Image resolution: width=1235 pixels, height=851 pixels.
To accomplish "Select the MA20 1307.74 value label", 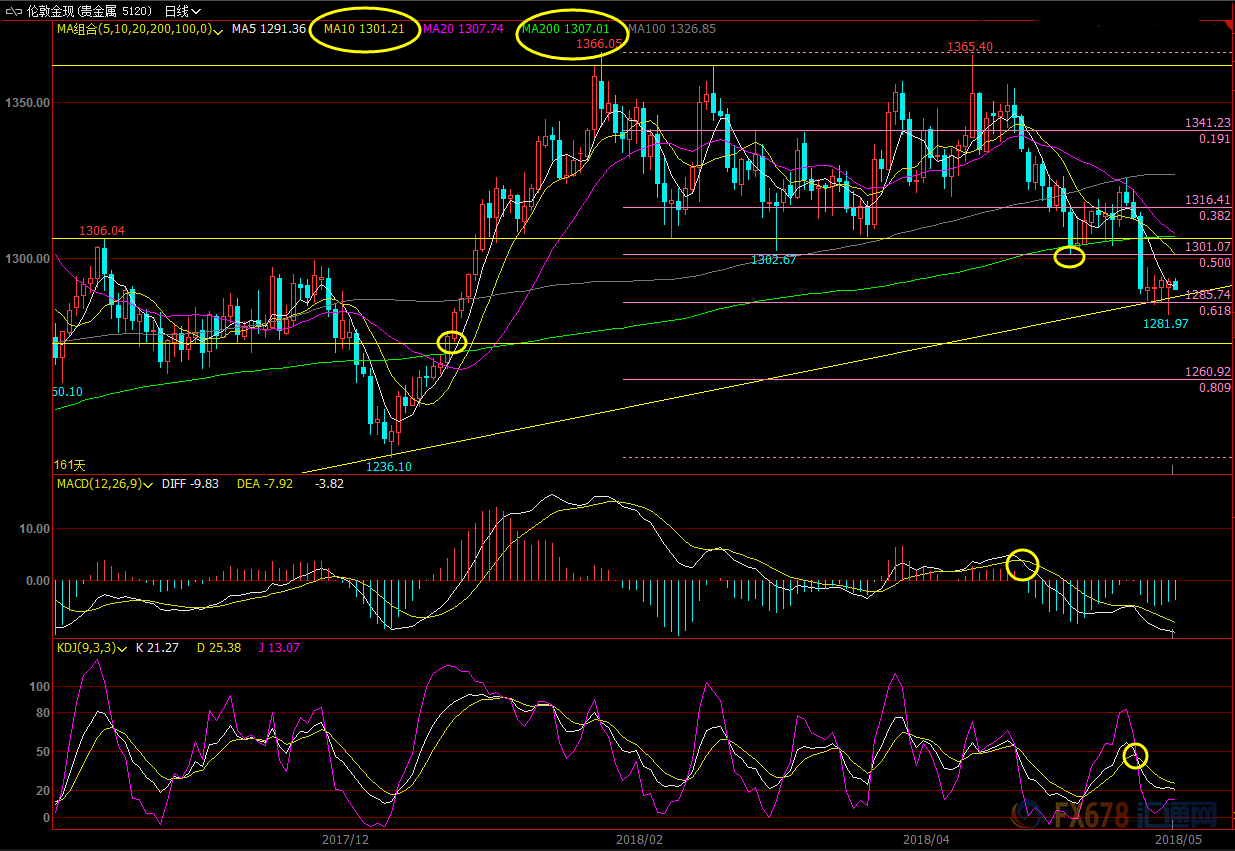I will coord(463,30).
